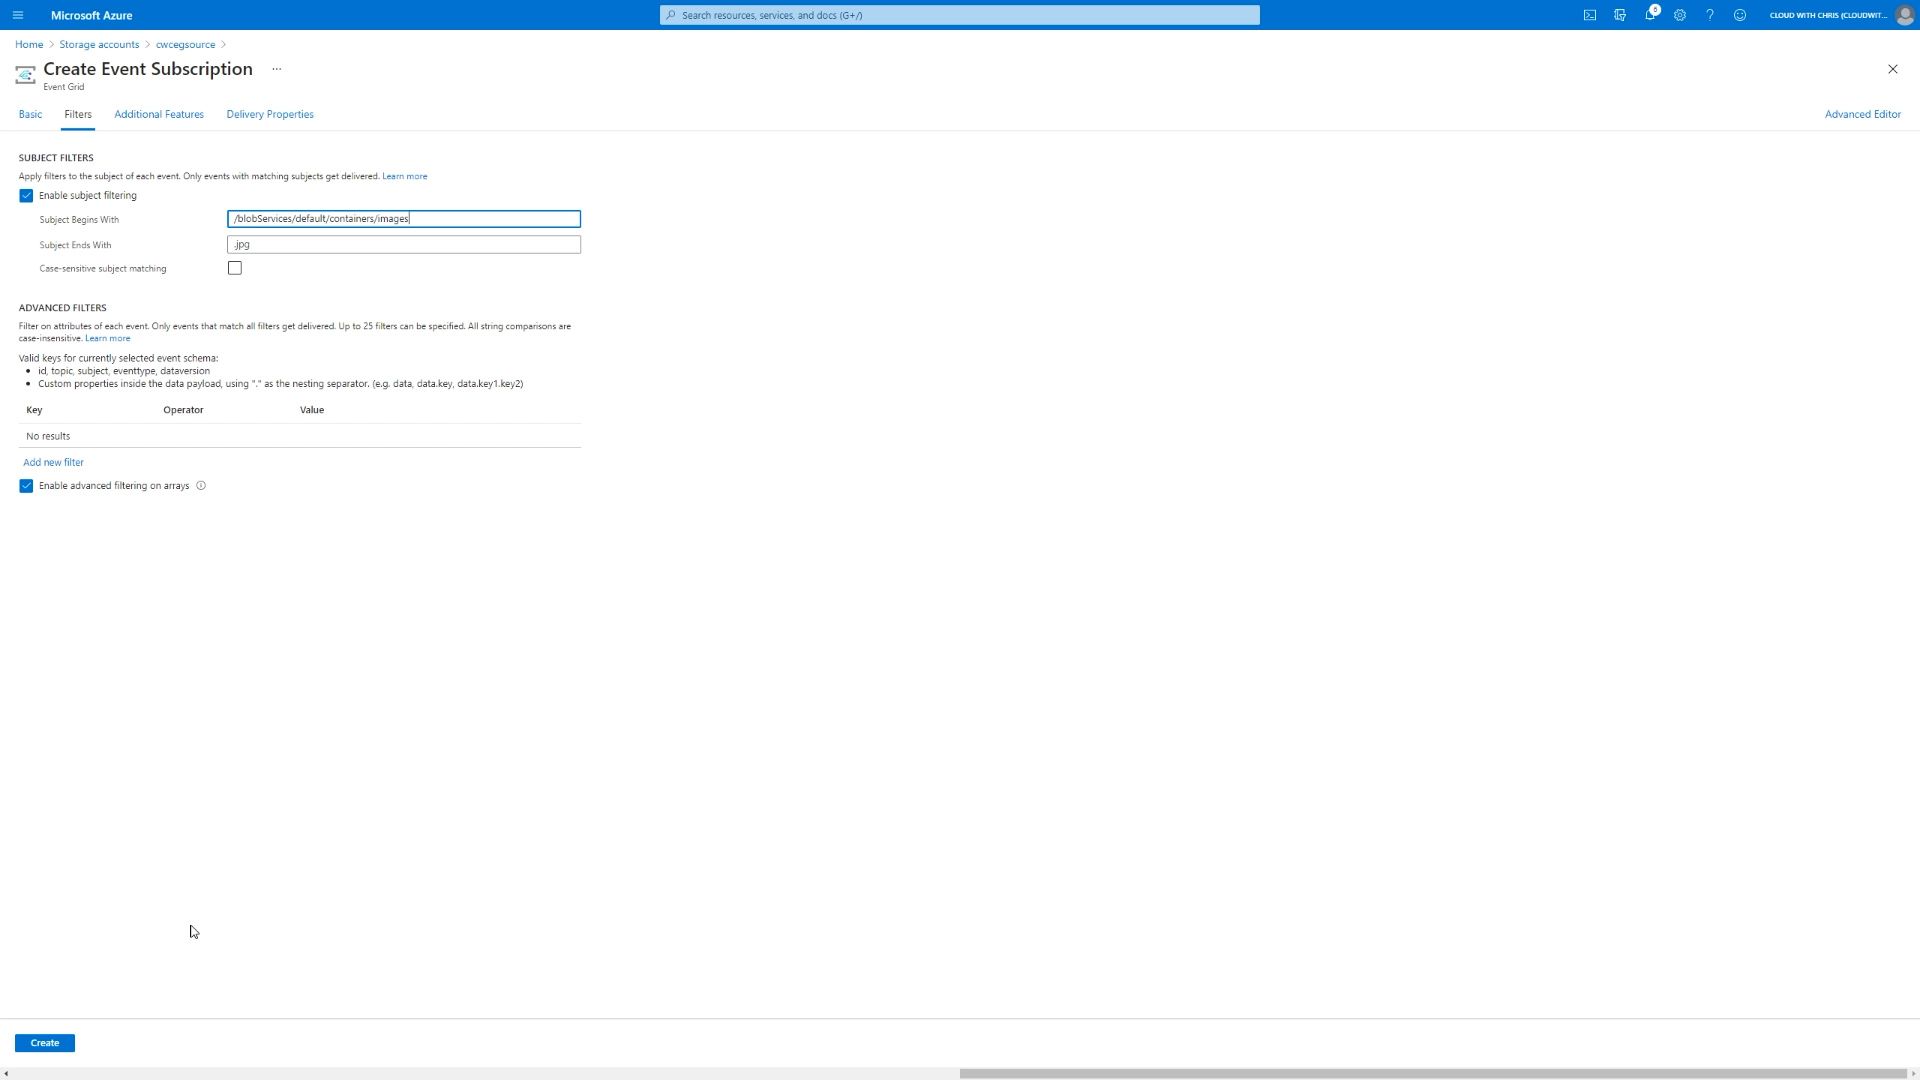
Task: Click info icon beside advanced filtering arrays
Action: 201,486
